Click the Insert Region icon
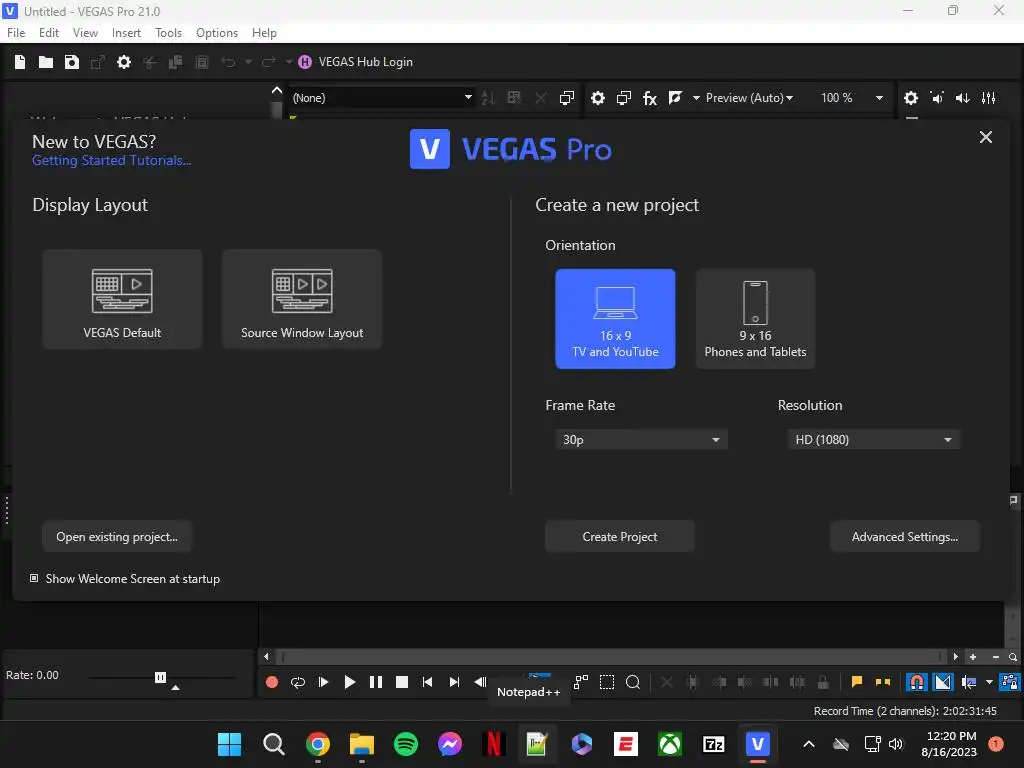The width and height of the screenshot is (1024, 768). pyautogui.click(x=883, y=682)
